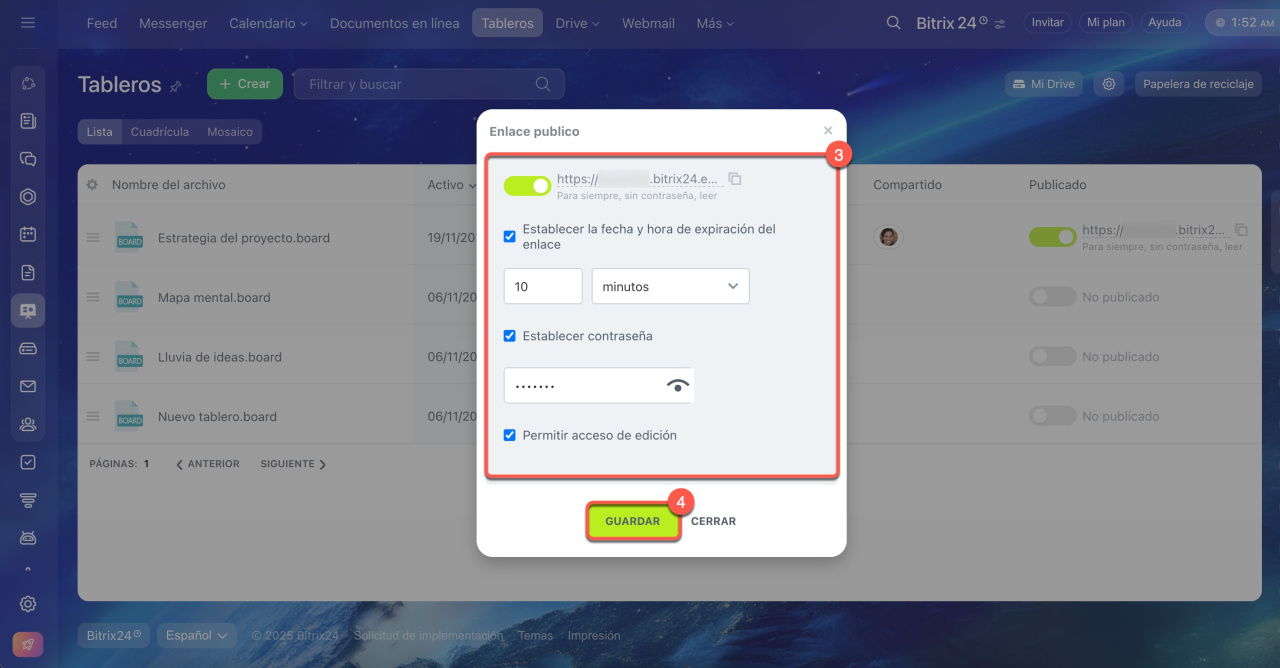This screenshot has height=668, width=1280.
Task: Click the search magnifier in top bar
Action: (894, 23)
